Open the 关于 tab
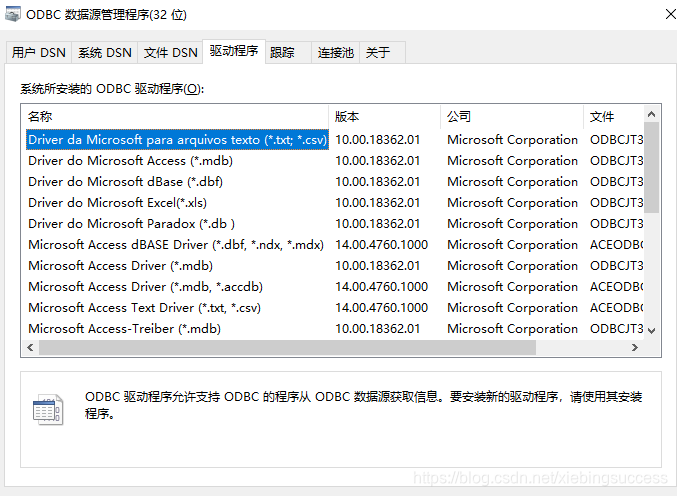Image resolution: width=677 pixels, height=496 pixels. [383, 53]
